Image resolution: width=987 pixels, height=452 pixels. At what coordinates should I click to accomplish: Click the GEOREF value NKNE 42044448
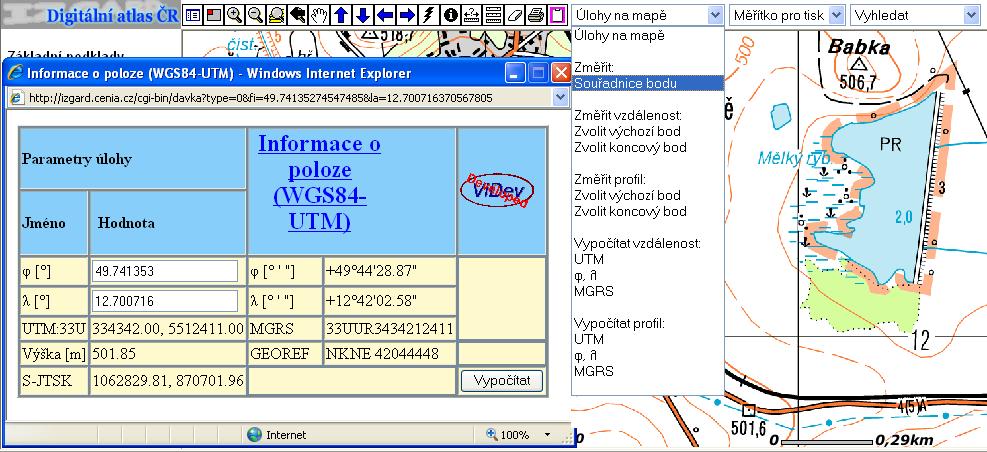click(382, 354)
